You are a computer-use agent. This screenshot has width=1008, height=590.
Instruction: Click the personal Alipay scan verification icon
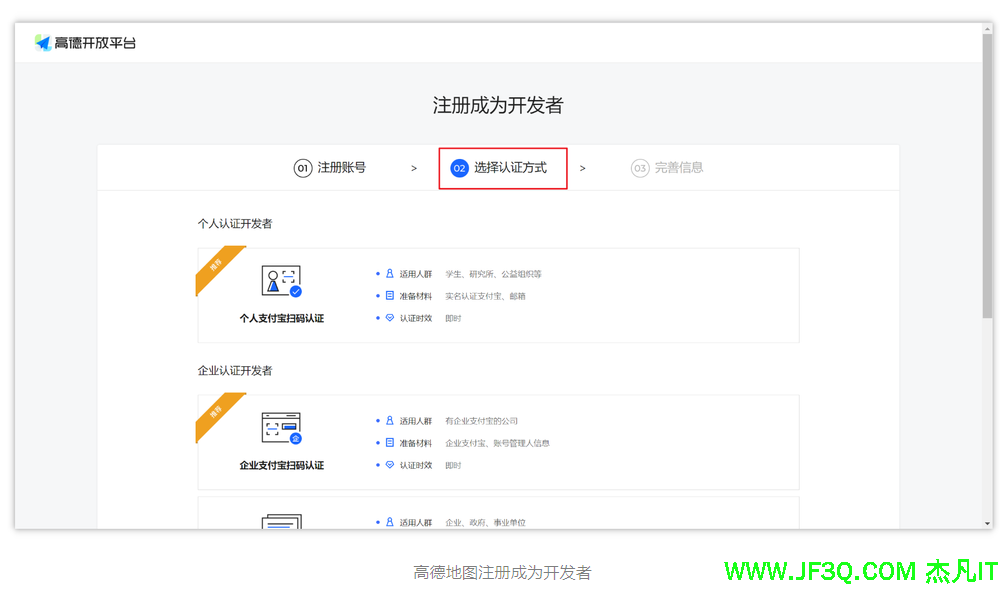click(x=281, y=281)
